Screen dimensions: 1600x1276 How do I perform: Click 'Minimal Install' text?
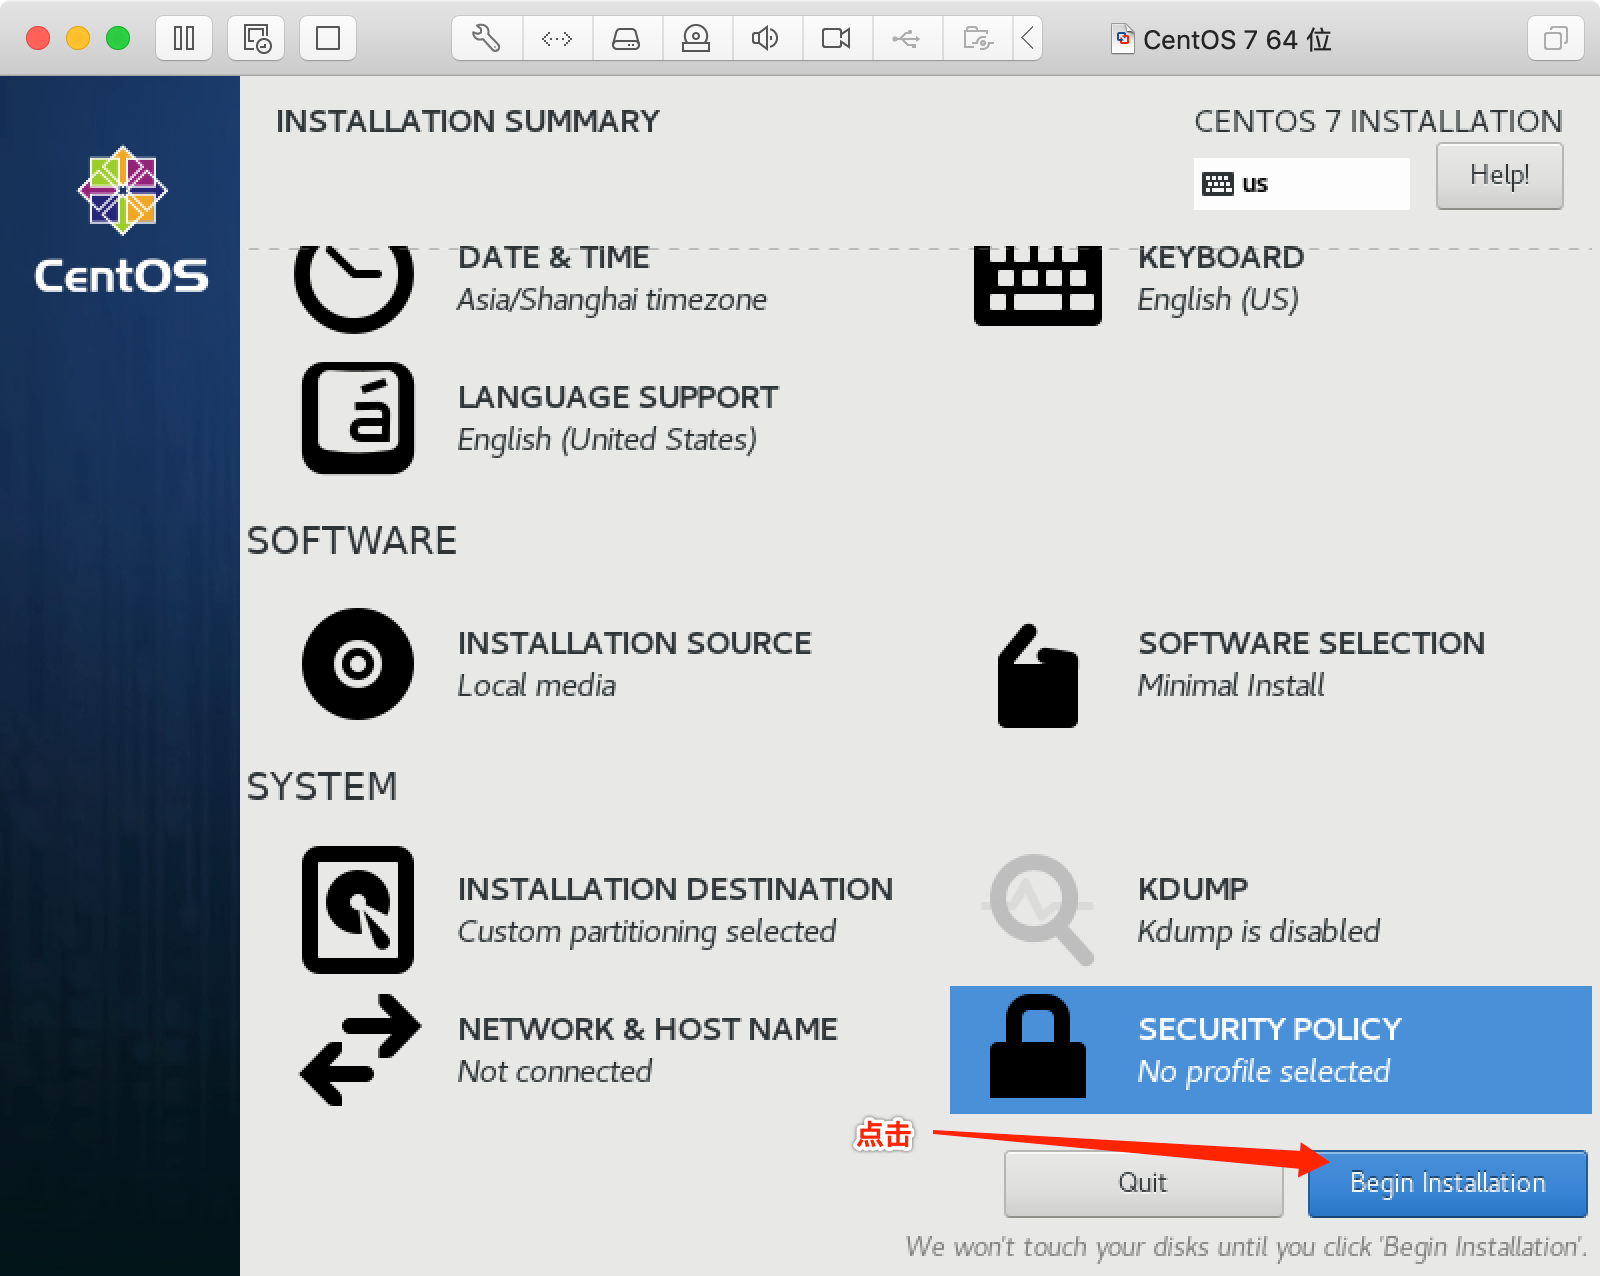tap(1231, 686)
